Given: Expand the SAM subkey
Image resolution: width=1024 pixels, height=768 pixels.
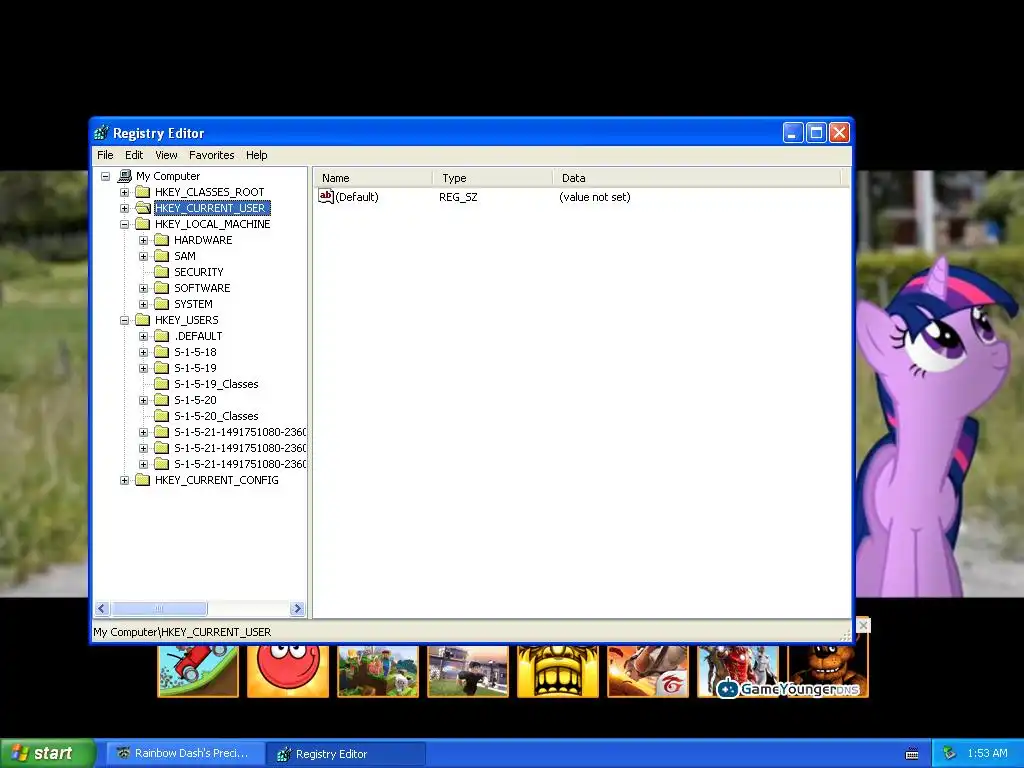Looking at the screenshot, I should click(x=144, y=256).
